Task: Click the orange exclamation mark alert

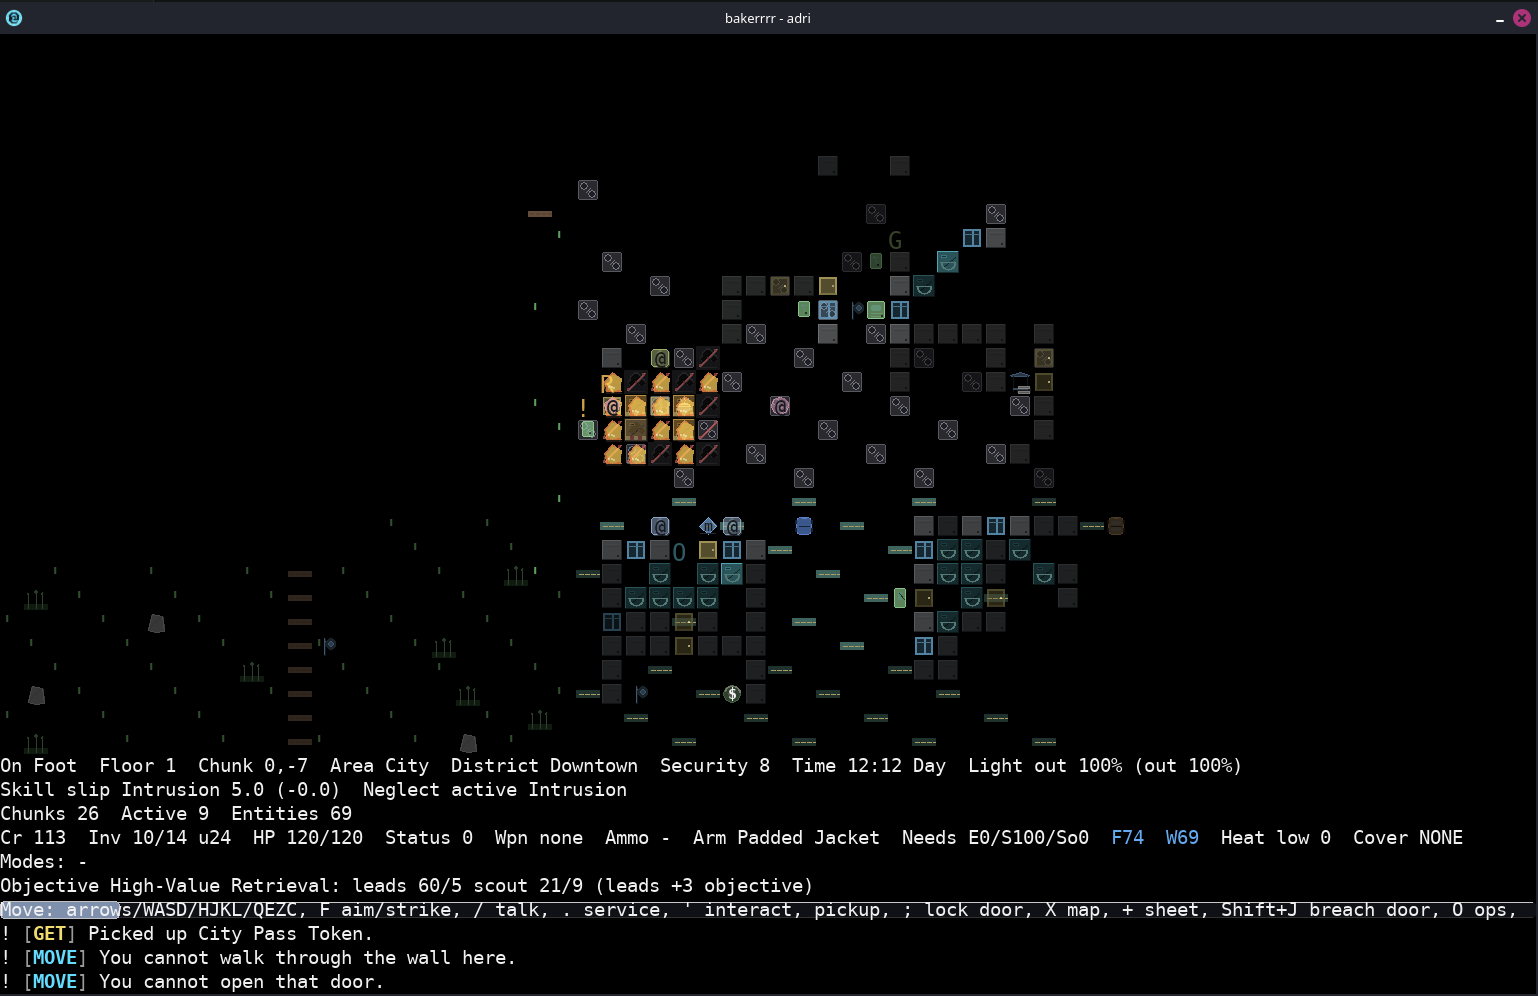Action: pyautogui.click(x=584, y=407)
